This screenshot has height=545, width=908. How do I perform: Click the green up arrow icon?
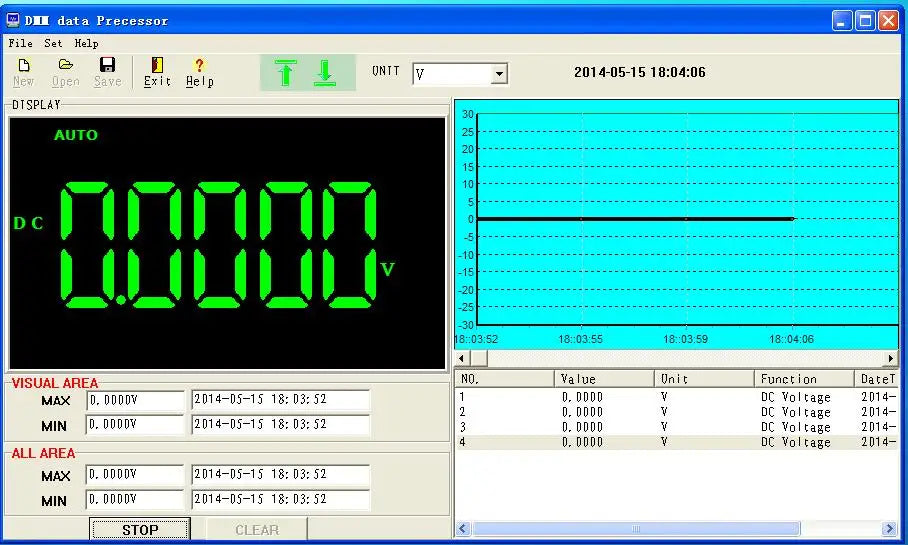coord(285,73)
